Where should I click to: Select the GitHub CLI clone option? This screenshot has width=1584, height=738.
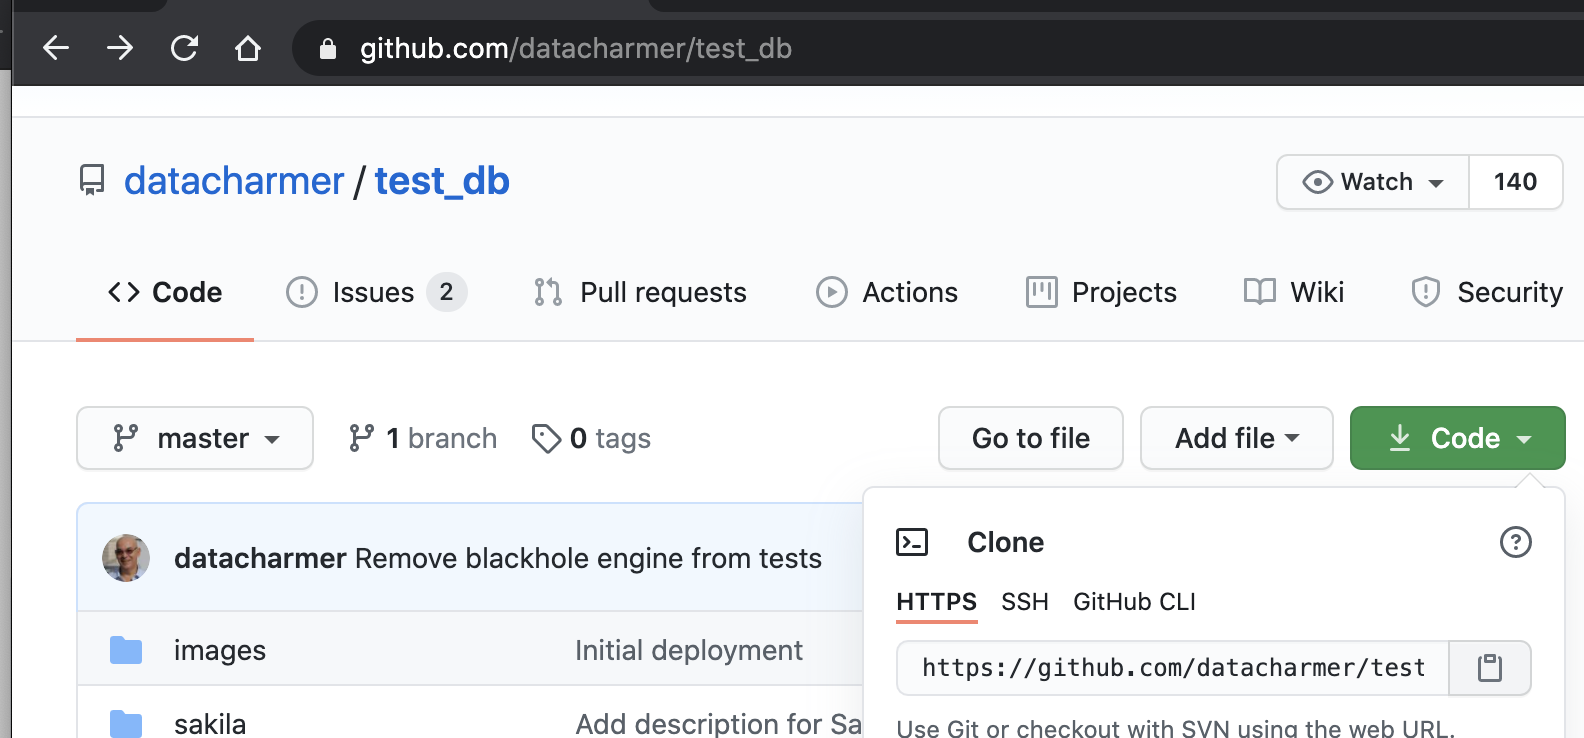[1134, 602]
